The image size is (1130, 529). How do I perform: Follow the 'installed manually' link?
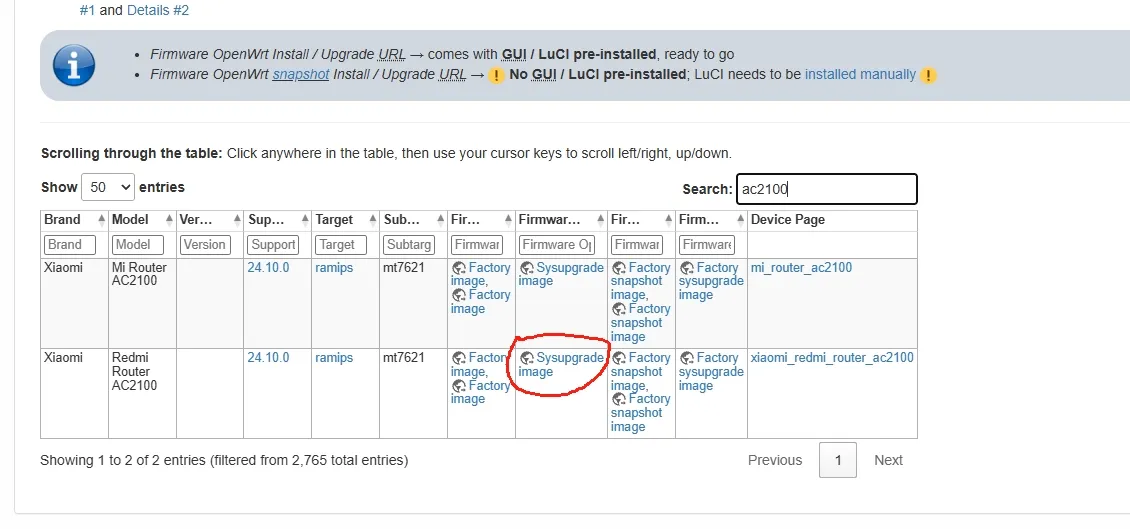(x=860, y=74)
